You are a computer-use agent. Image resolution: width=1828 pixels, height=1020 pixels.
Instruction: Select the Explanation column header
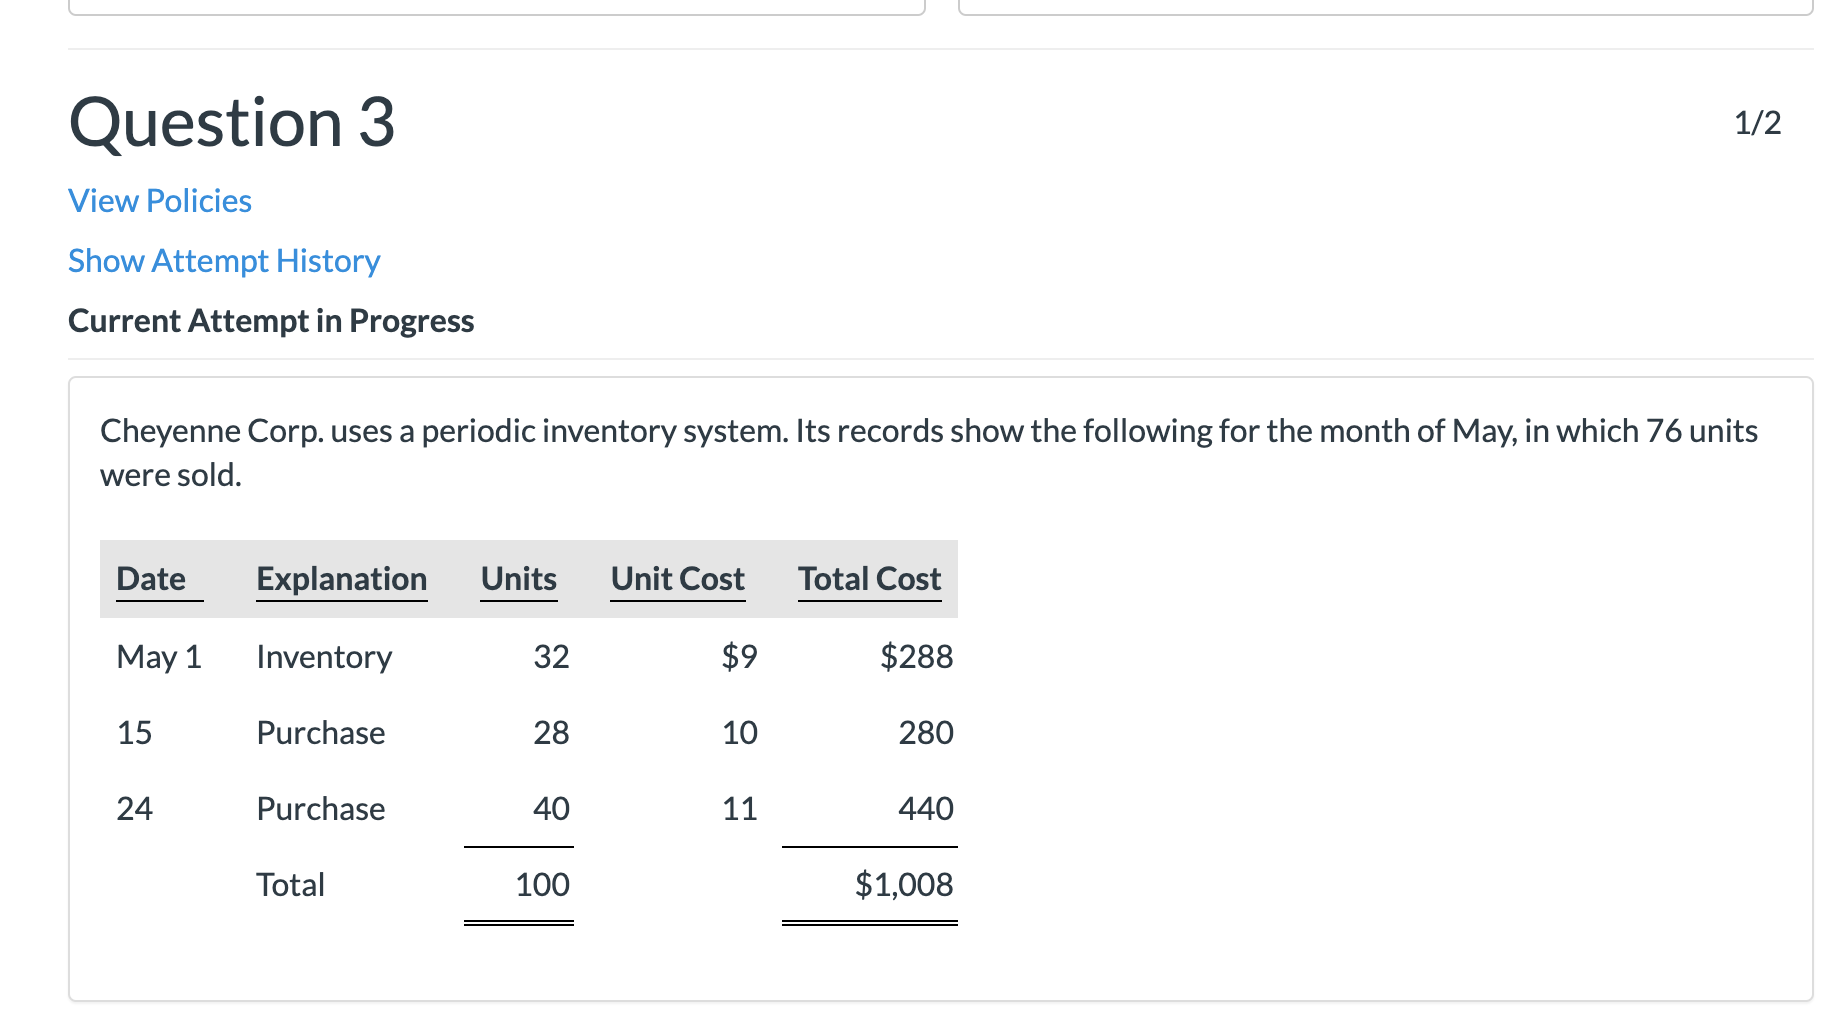[x=342, y=578]
